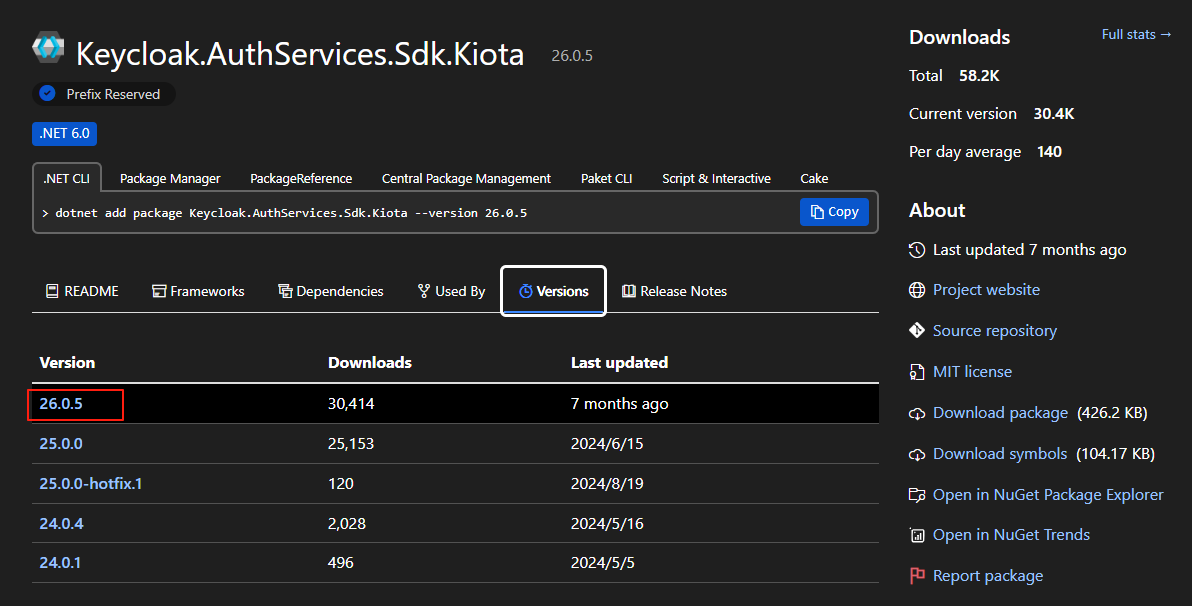This screenshot has height=606, width=1192.
Task: Click Download package link
Action: [1000, 413]
